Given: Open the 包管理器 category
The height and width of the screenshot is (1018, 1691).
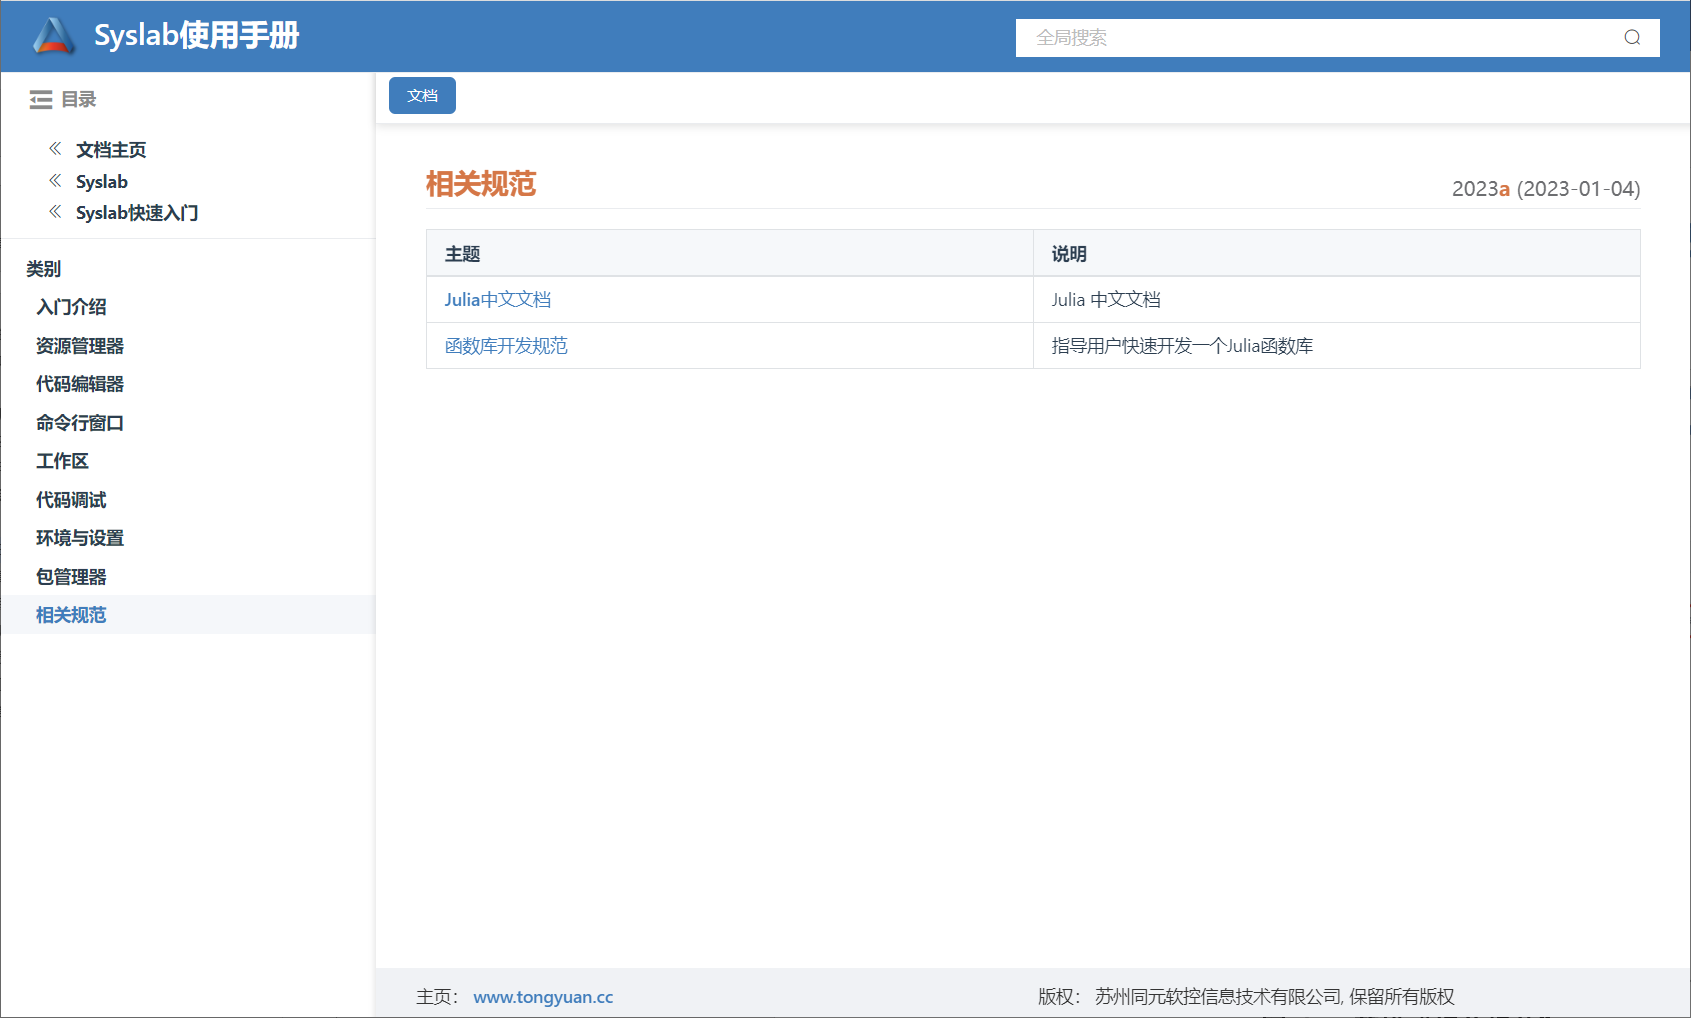Looking at the screenshot, I should (71, 577).
